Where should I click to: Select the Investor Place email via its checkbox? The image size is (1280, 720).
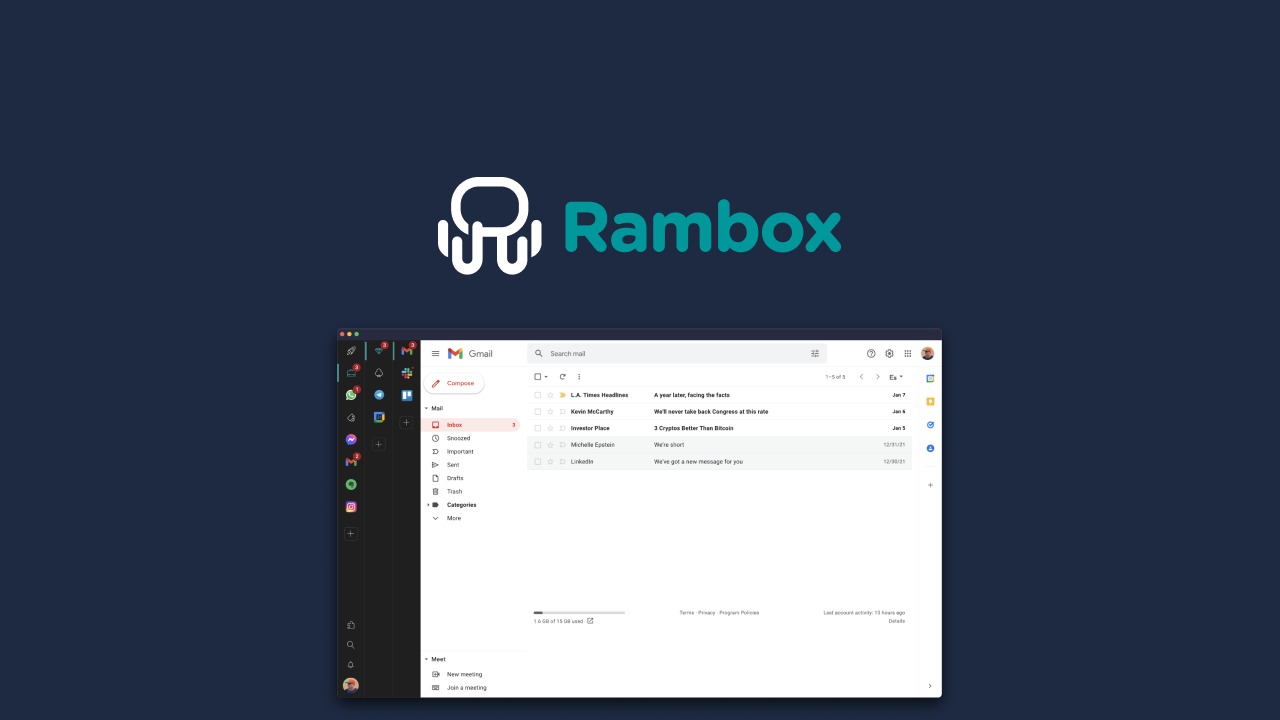(538, 428)
